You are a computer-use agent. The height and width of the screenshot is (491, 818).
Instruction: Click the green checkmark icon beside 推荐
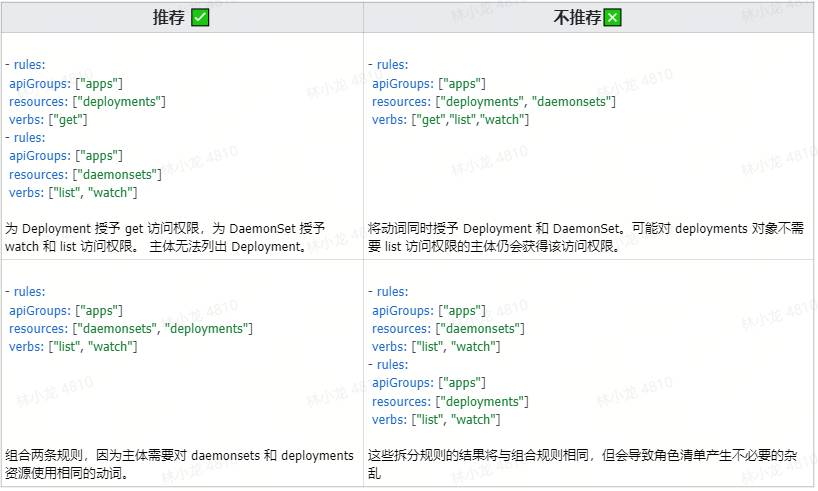tap(200, 18)
